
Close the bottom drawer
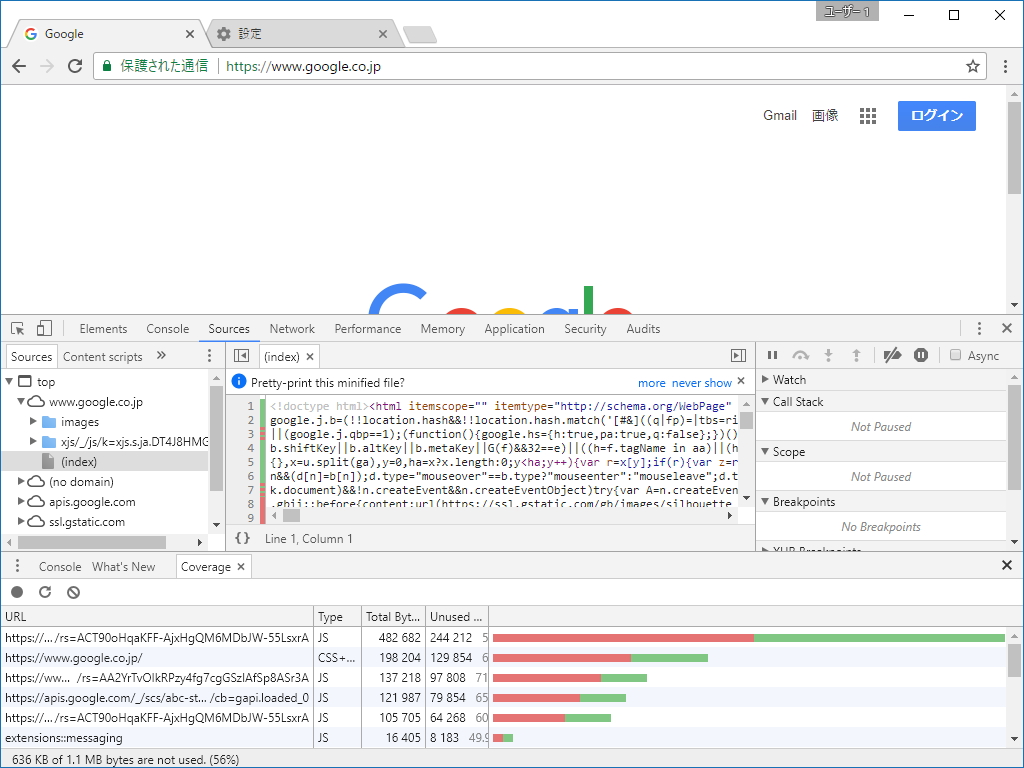[1006, 566]
